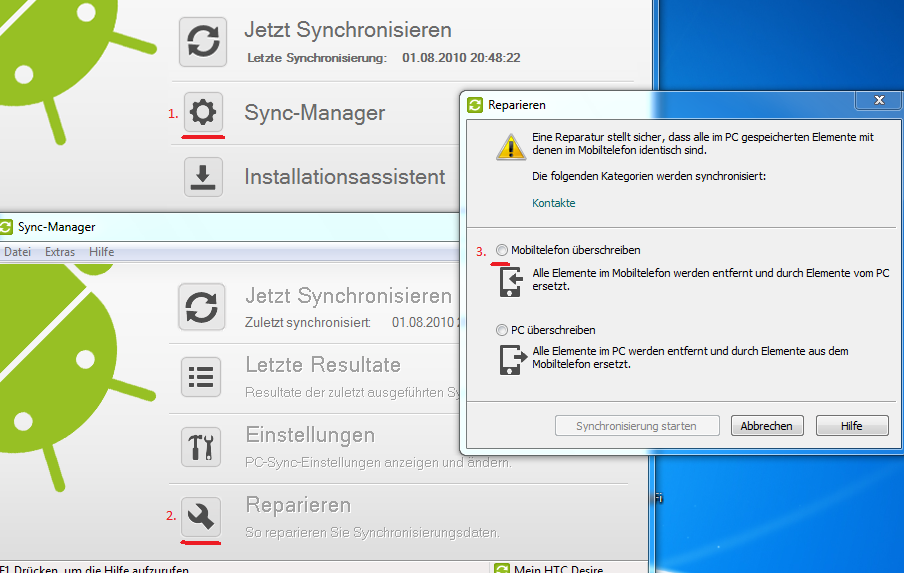Screen dimensions: 904x573
Task: Open the Letzte Resultate list icon
Action: pos(201,377)
